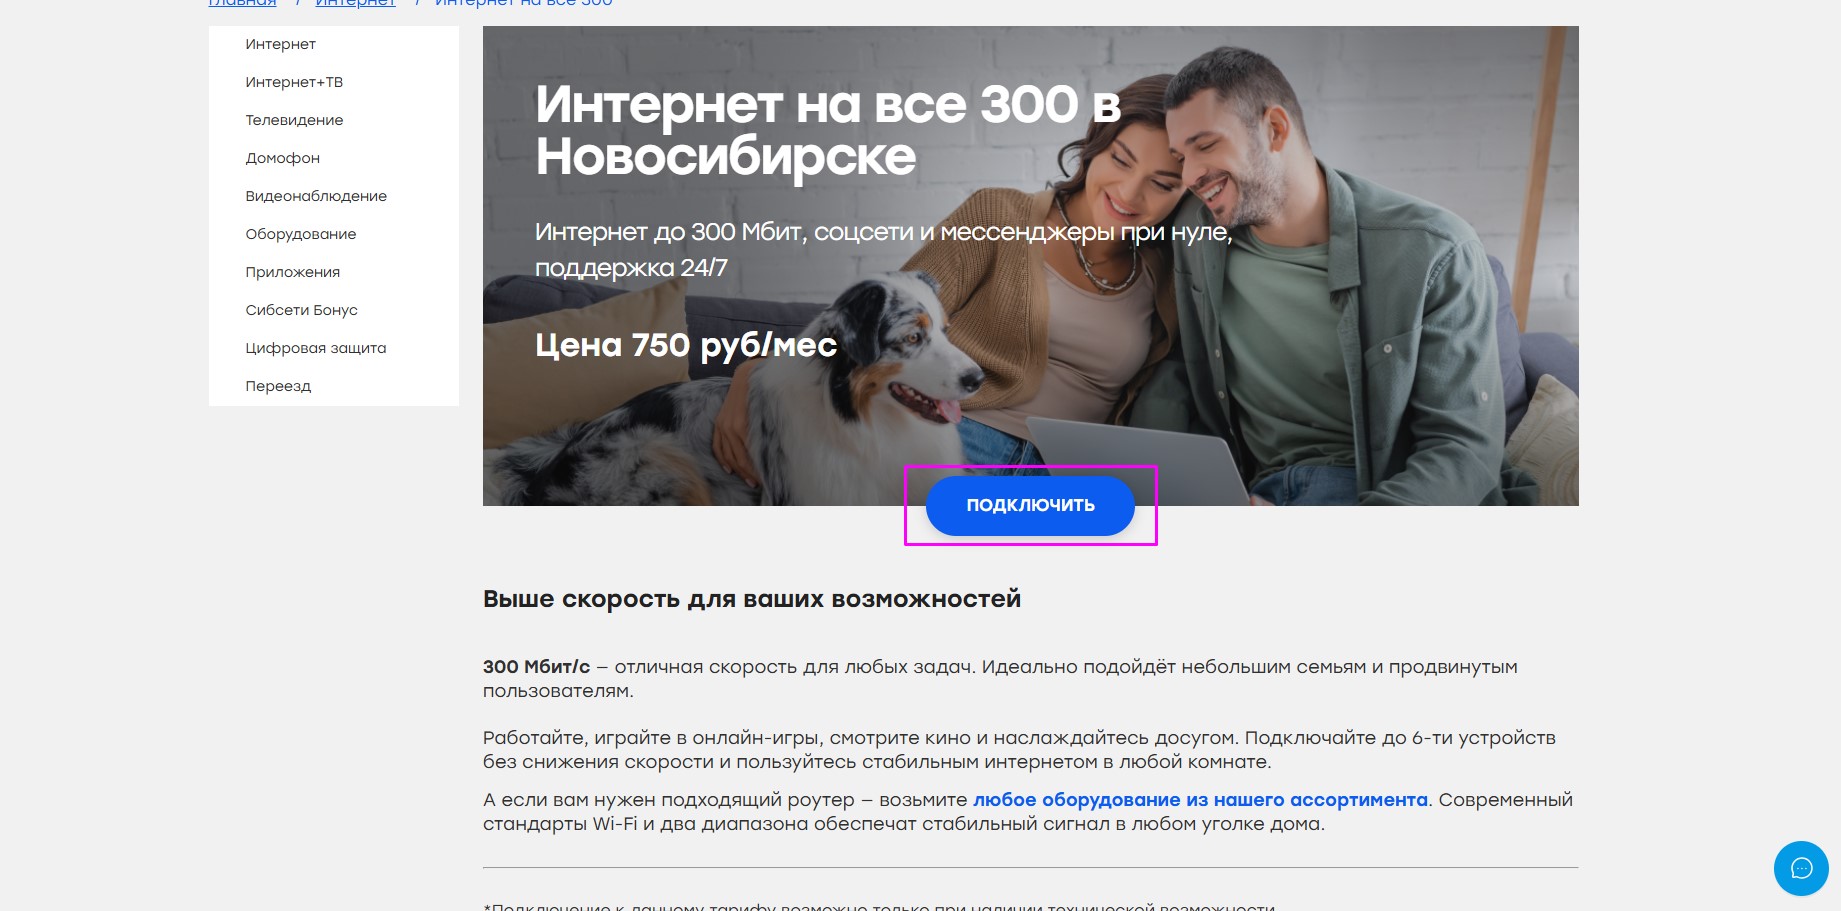Click the couple with dog banner image
This screenshot has width=1841, height=911.
click(x=1031, y=266)
